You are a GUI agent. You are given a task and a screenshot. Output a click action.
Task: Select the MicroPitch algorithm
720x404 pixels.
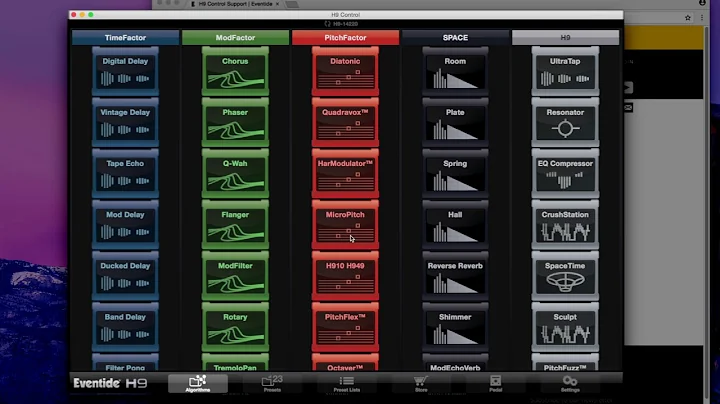[x=345, y=225]
